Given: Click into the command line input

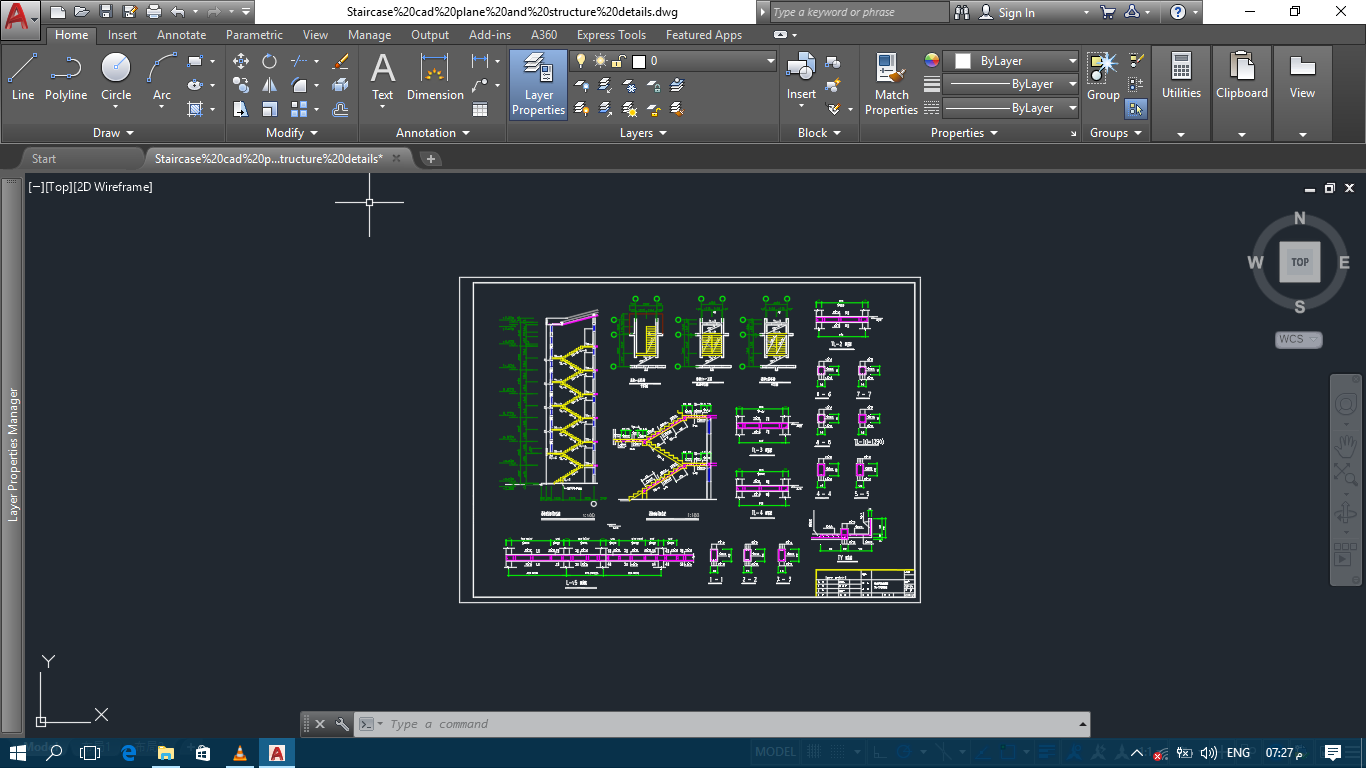Looking at the screenshot, I should pyautogui.click(x=730, y=724).
